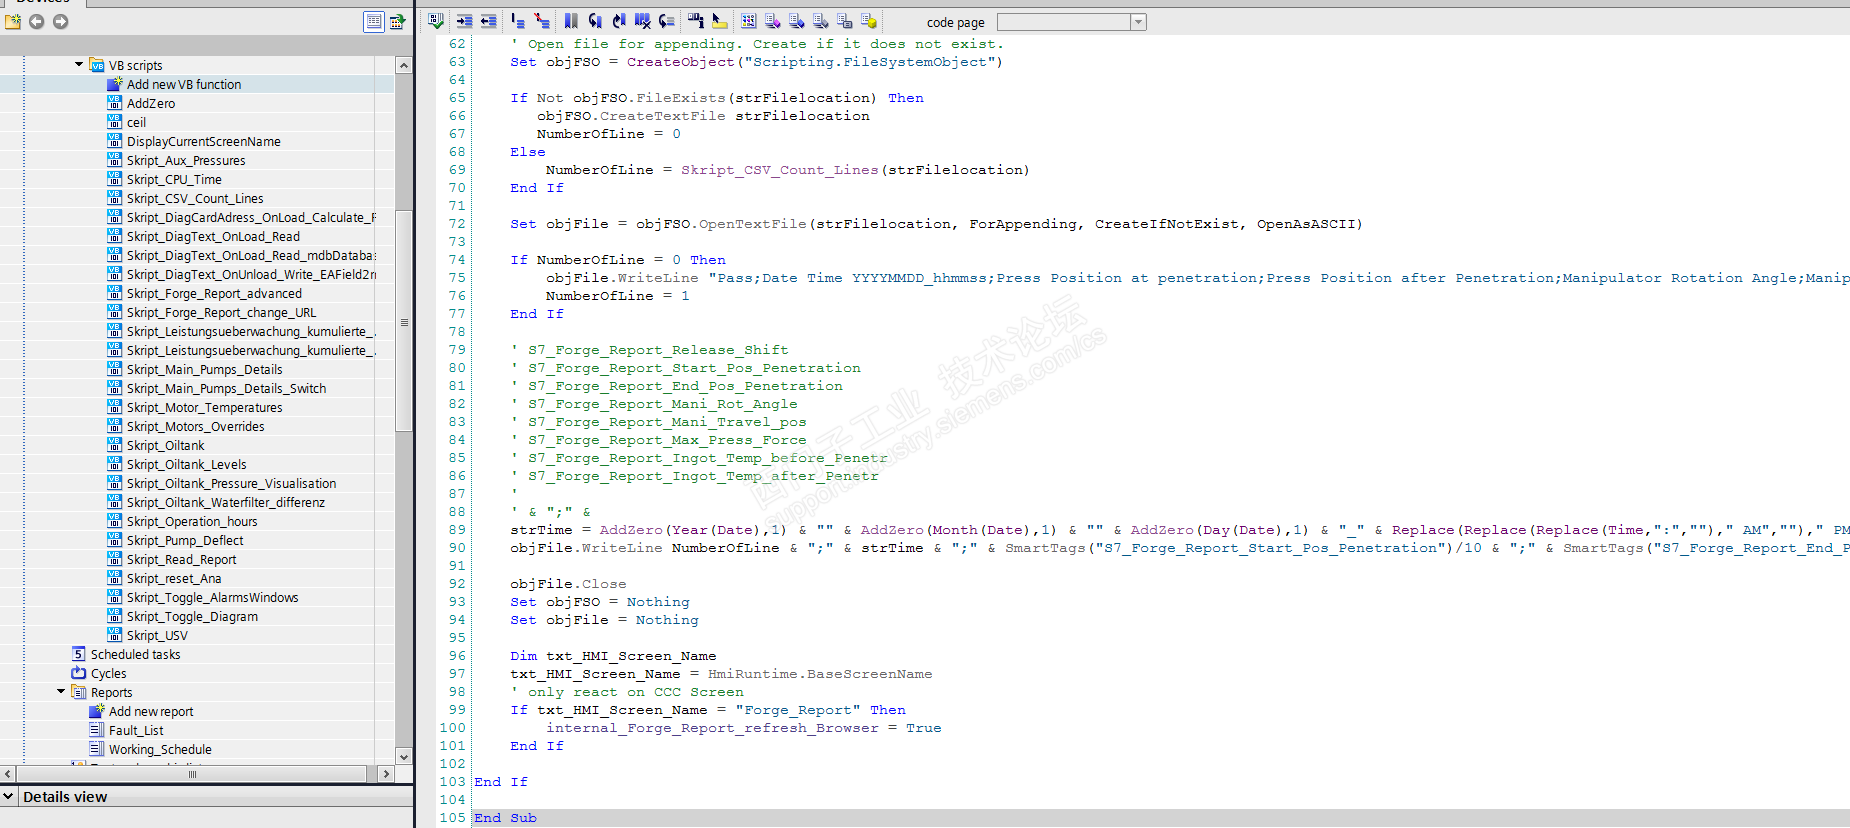The width and height of the screenshot is (1850, 828).
Task: Click the comment out selected lines icon
Action: coord(517,21)
